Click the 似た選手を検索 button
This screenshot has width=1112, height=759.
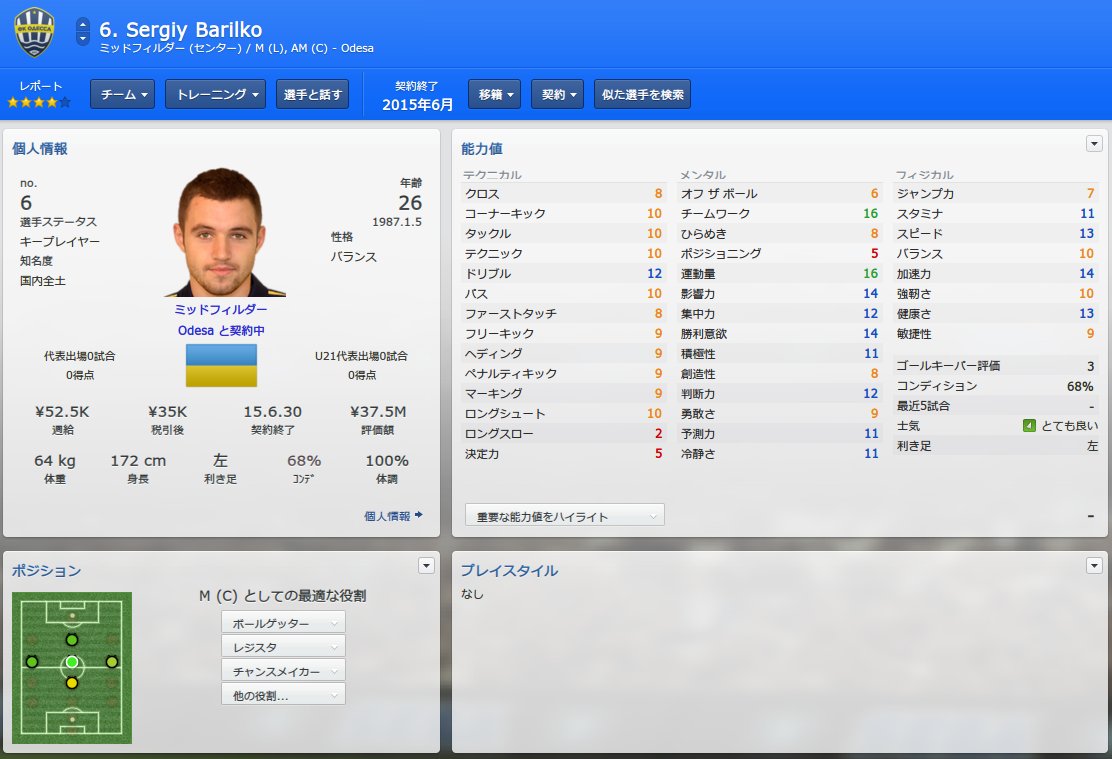pyautogui.click(x=642, y=94)
